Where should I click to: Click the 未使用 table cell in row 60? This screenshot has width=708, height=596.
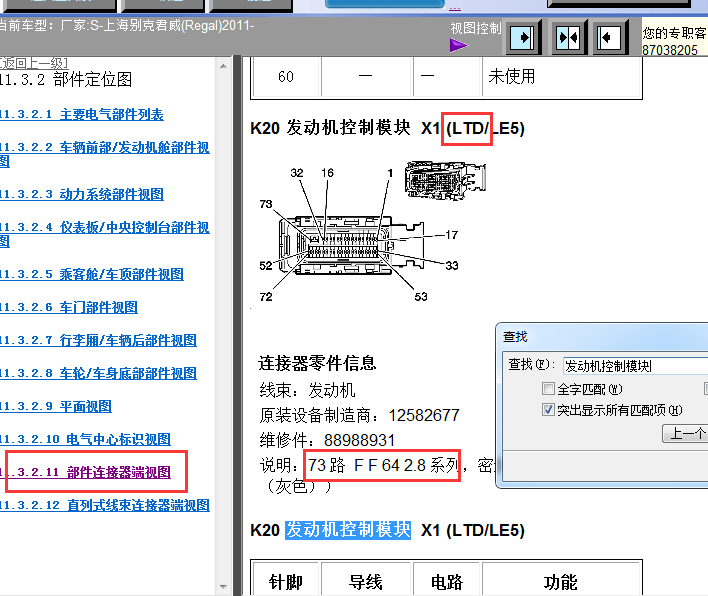tap(562, 76)
